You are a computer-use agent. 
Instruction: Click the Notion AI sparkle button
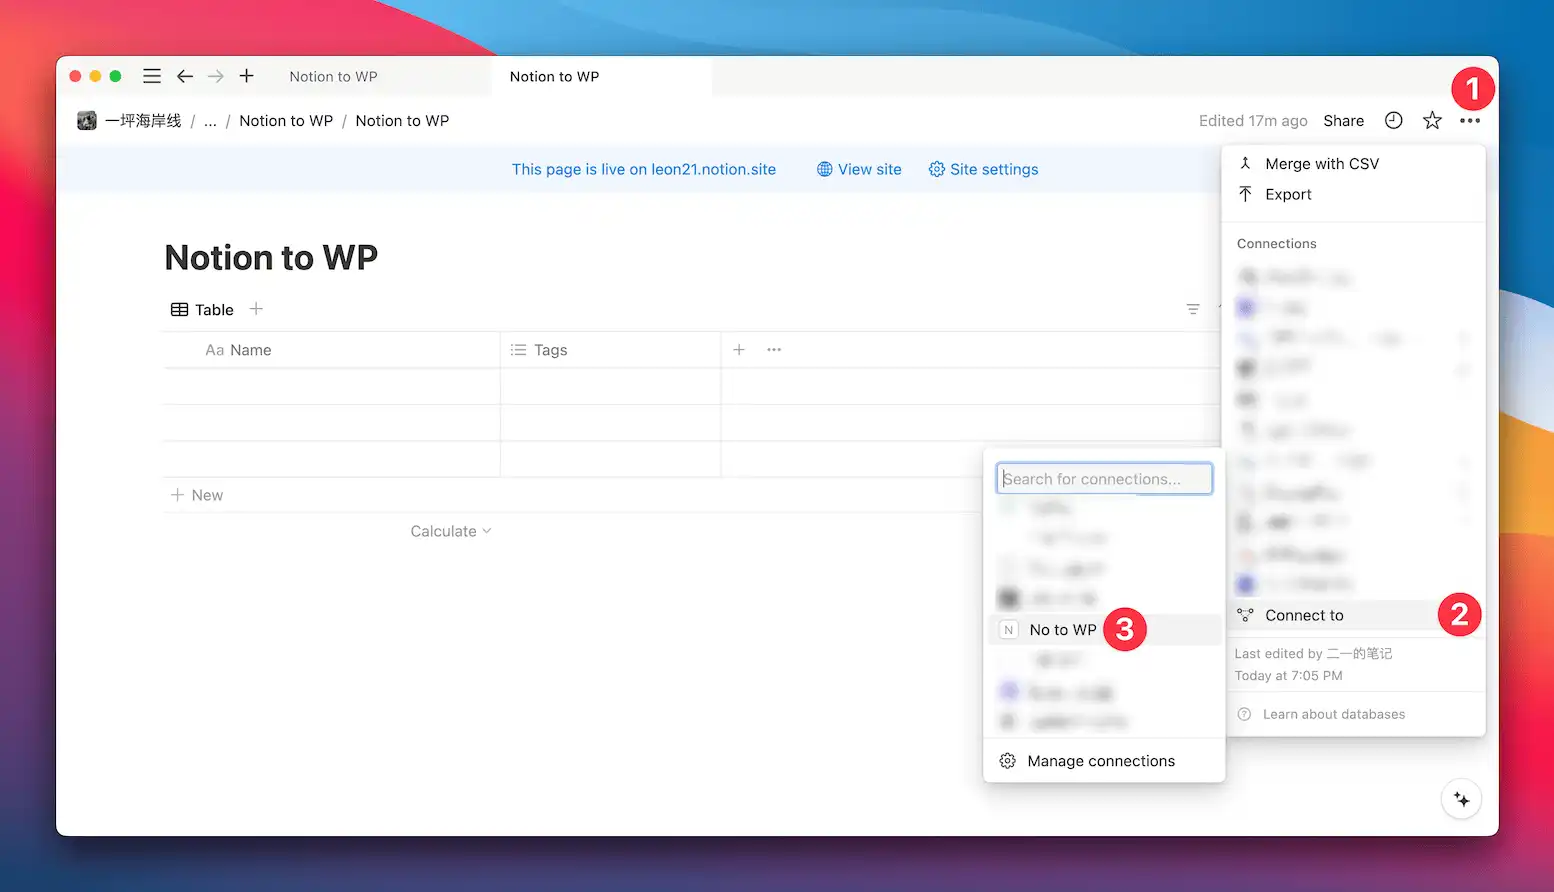(1461, 799)
